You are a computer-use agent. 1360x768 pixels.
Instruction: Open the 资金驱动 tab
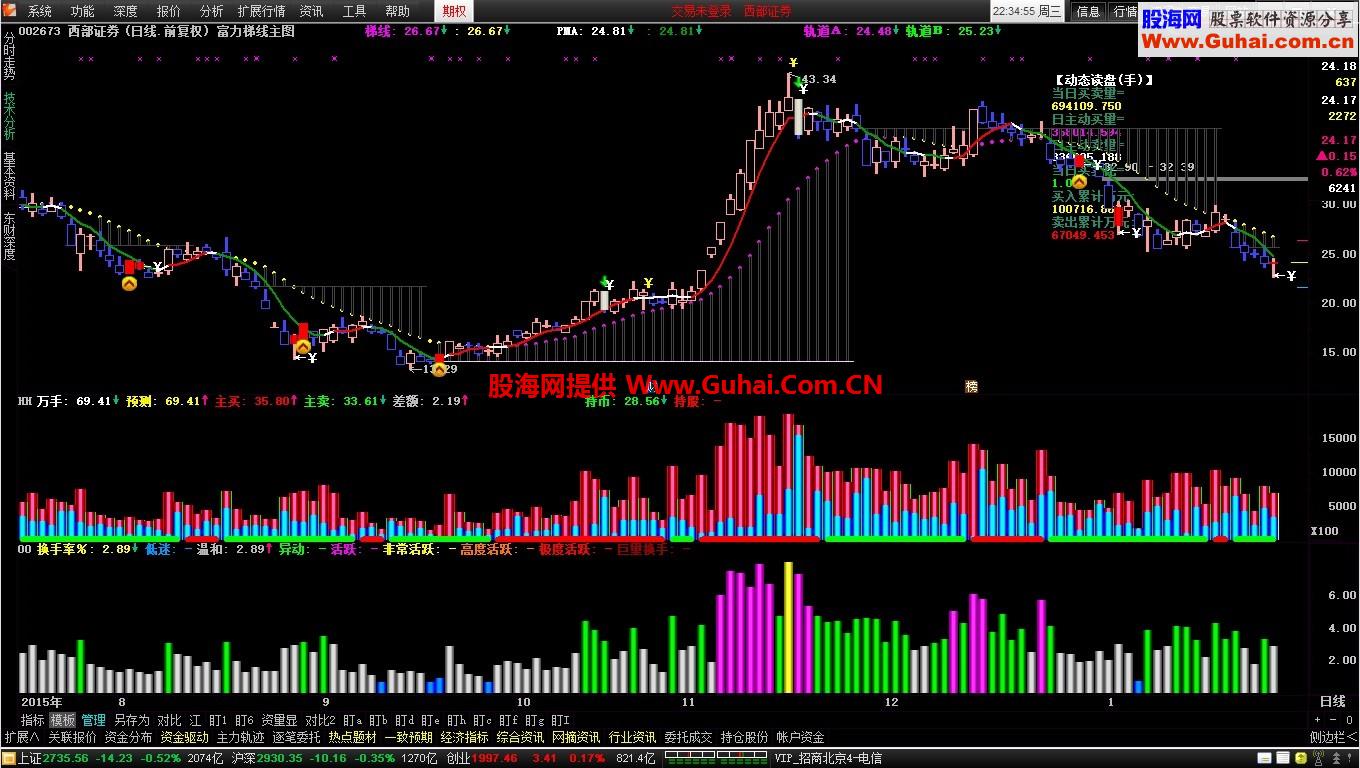(x=184, y=738)
